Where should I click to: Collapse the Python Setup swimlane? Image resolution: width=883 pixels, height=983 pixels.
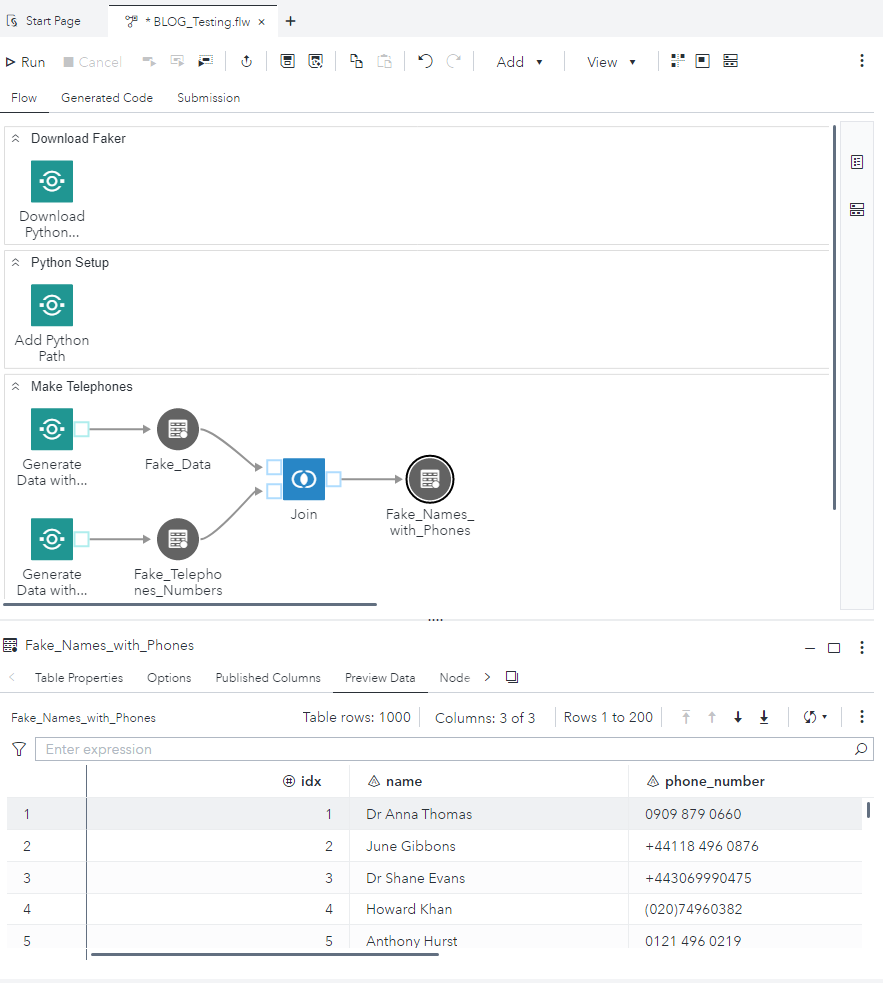[16, 263]
